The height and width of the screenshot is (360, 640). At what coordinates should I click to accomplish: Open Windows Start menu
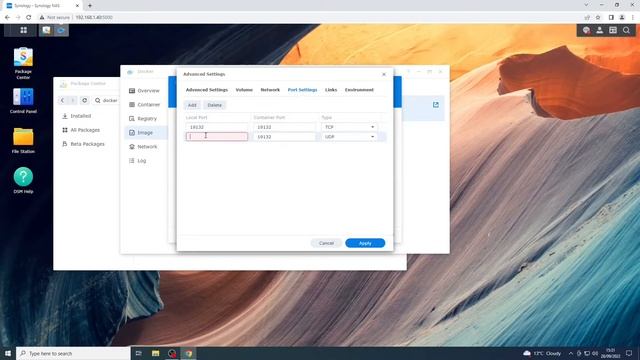[x=8, y=353]
